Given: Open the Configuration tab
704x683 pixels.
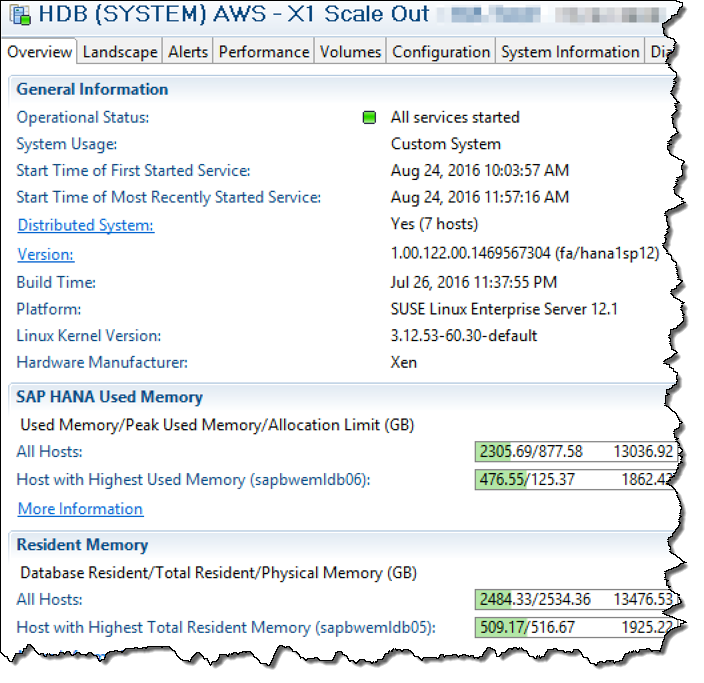Looking at the screenshot, I should (x=441, y=52).
